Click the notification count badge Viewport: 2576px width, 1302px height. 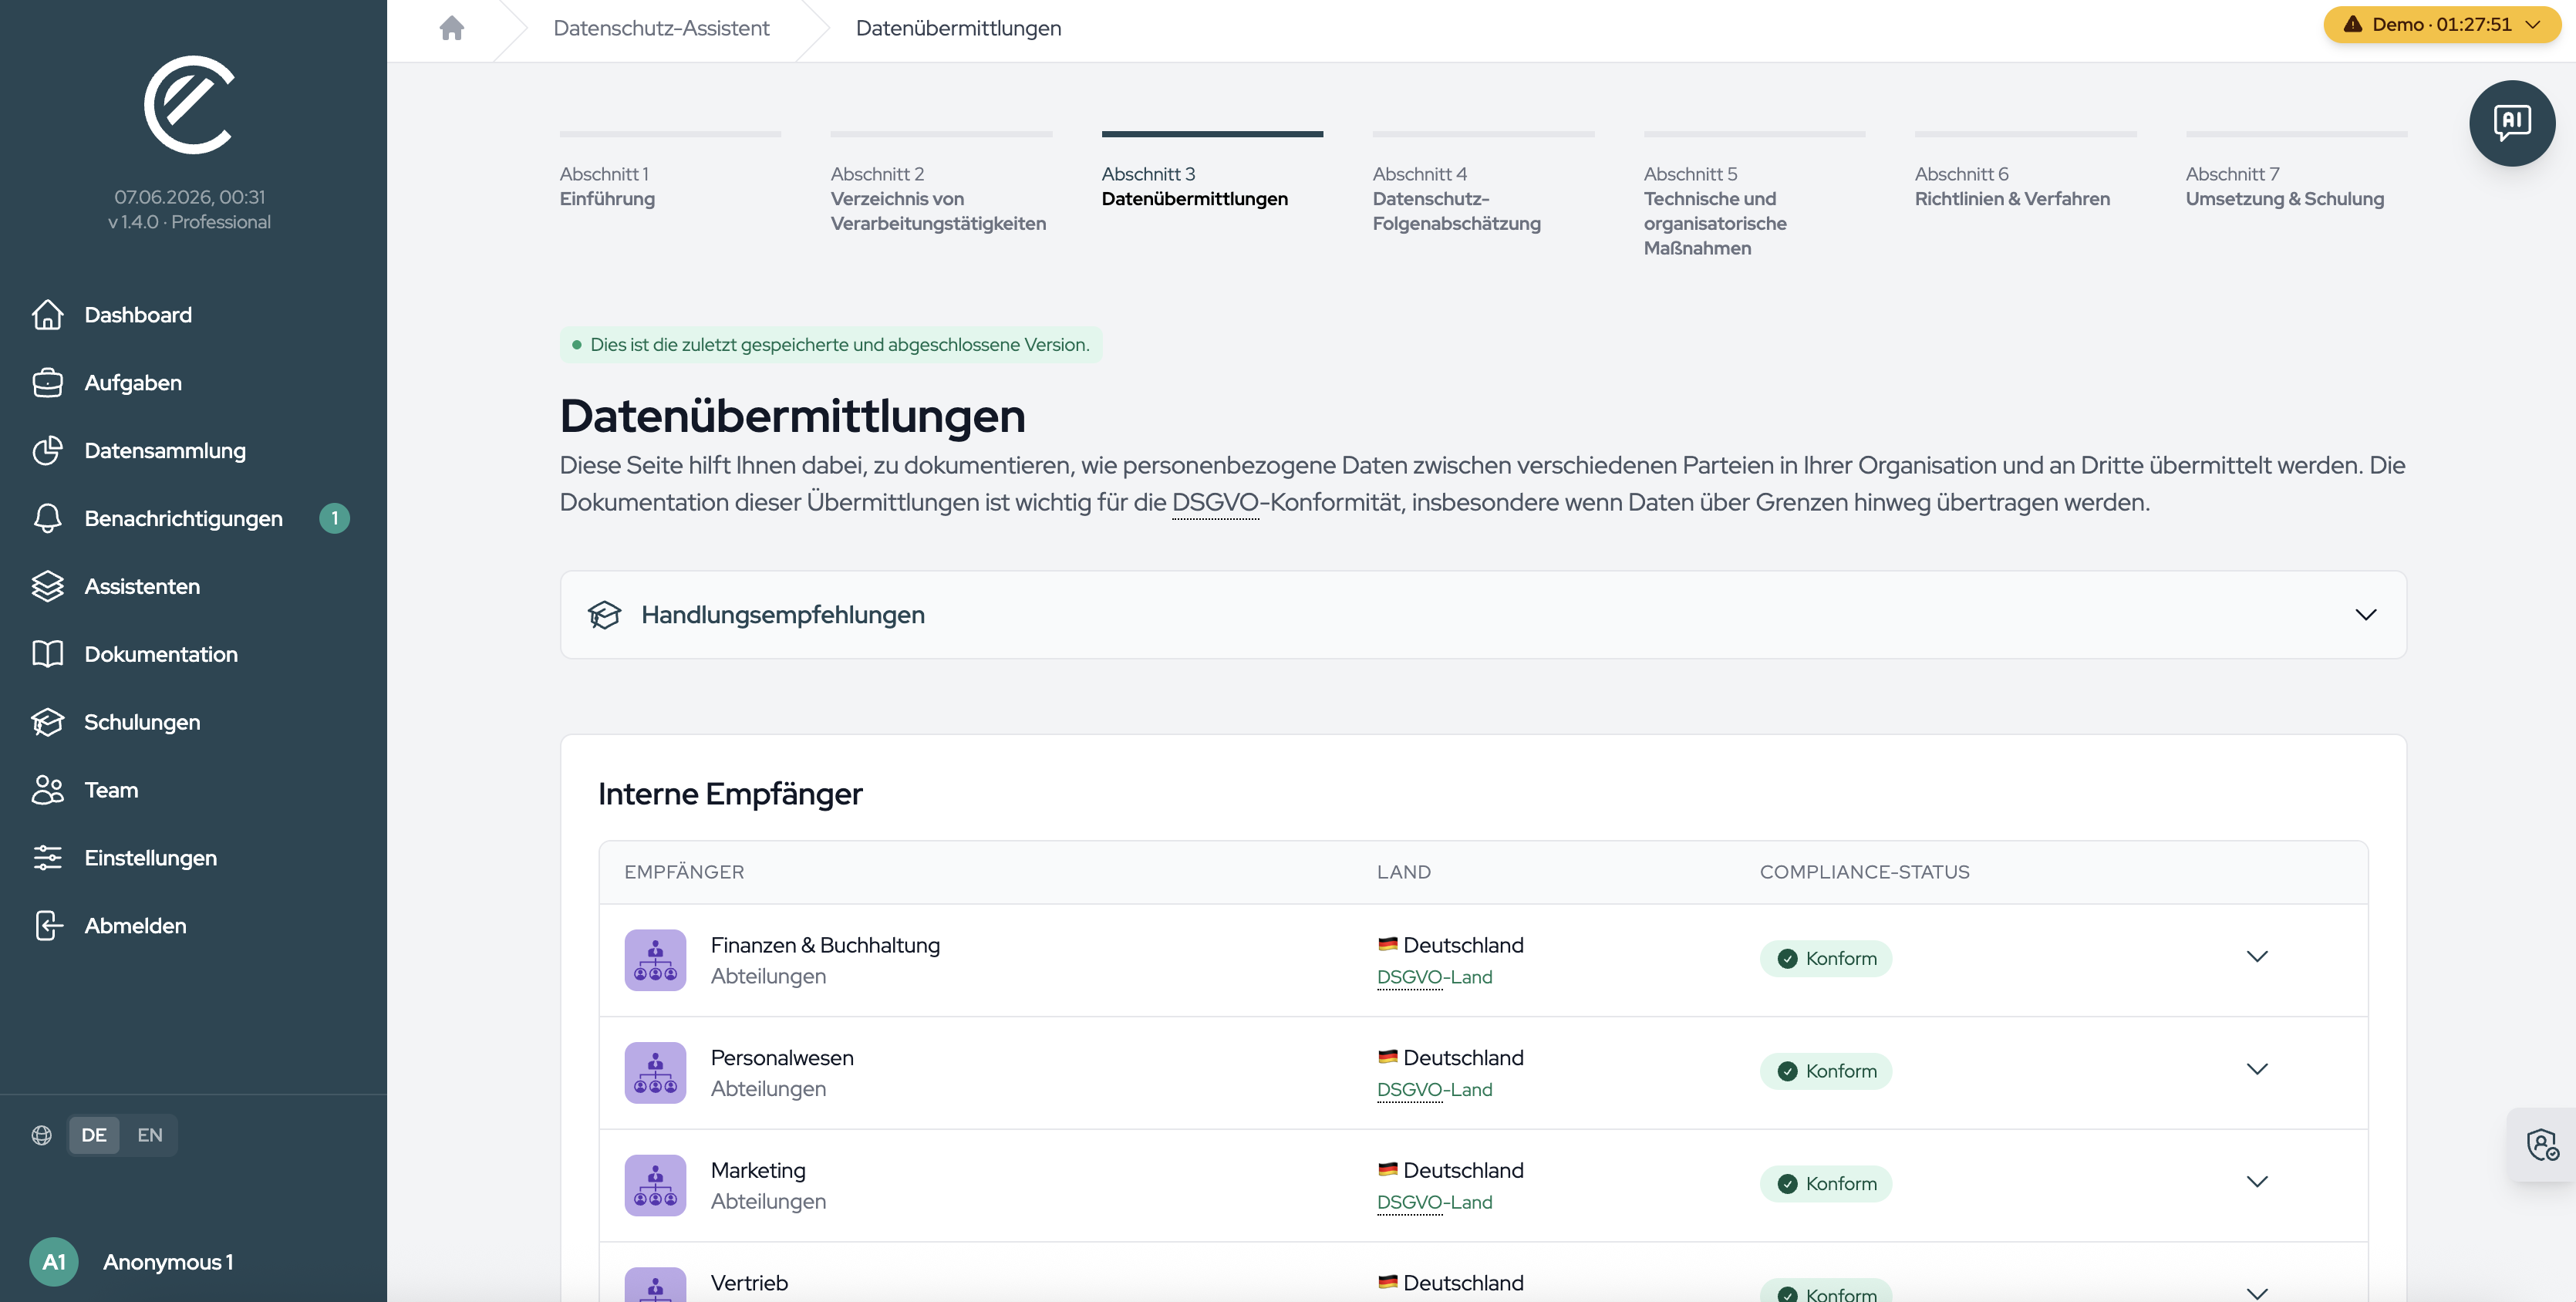[334, 518]
